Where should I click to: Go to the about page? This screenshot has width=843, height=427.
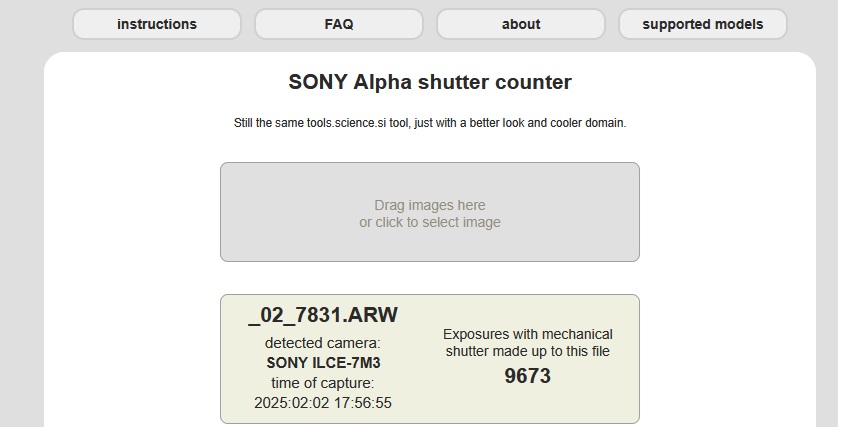[x=521, y=24]
